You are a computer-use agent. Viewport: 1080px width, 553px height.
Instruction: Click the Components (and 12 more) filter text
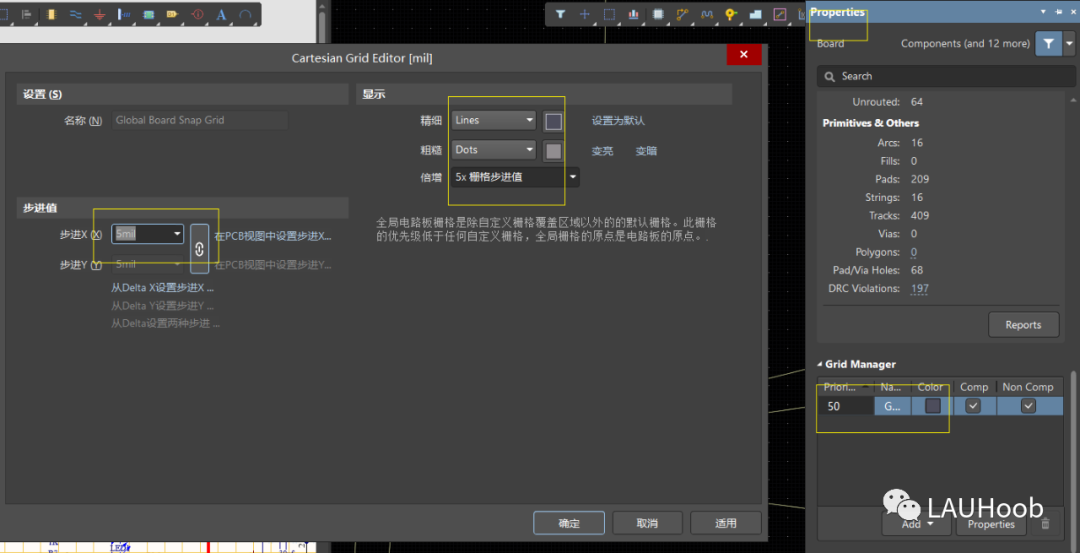point(966,43)
